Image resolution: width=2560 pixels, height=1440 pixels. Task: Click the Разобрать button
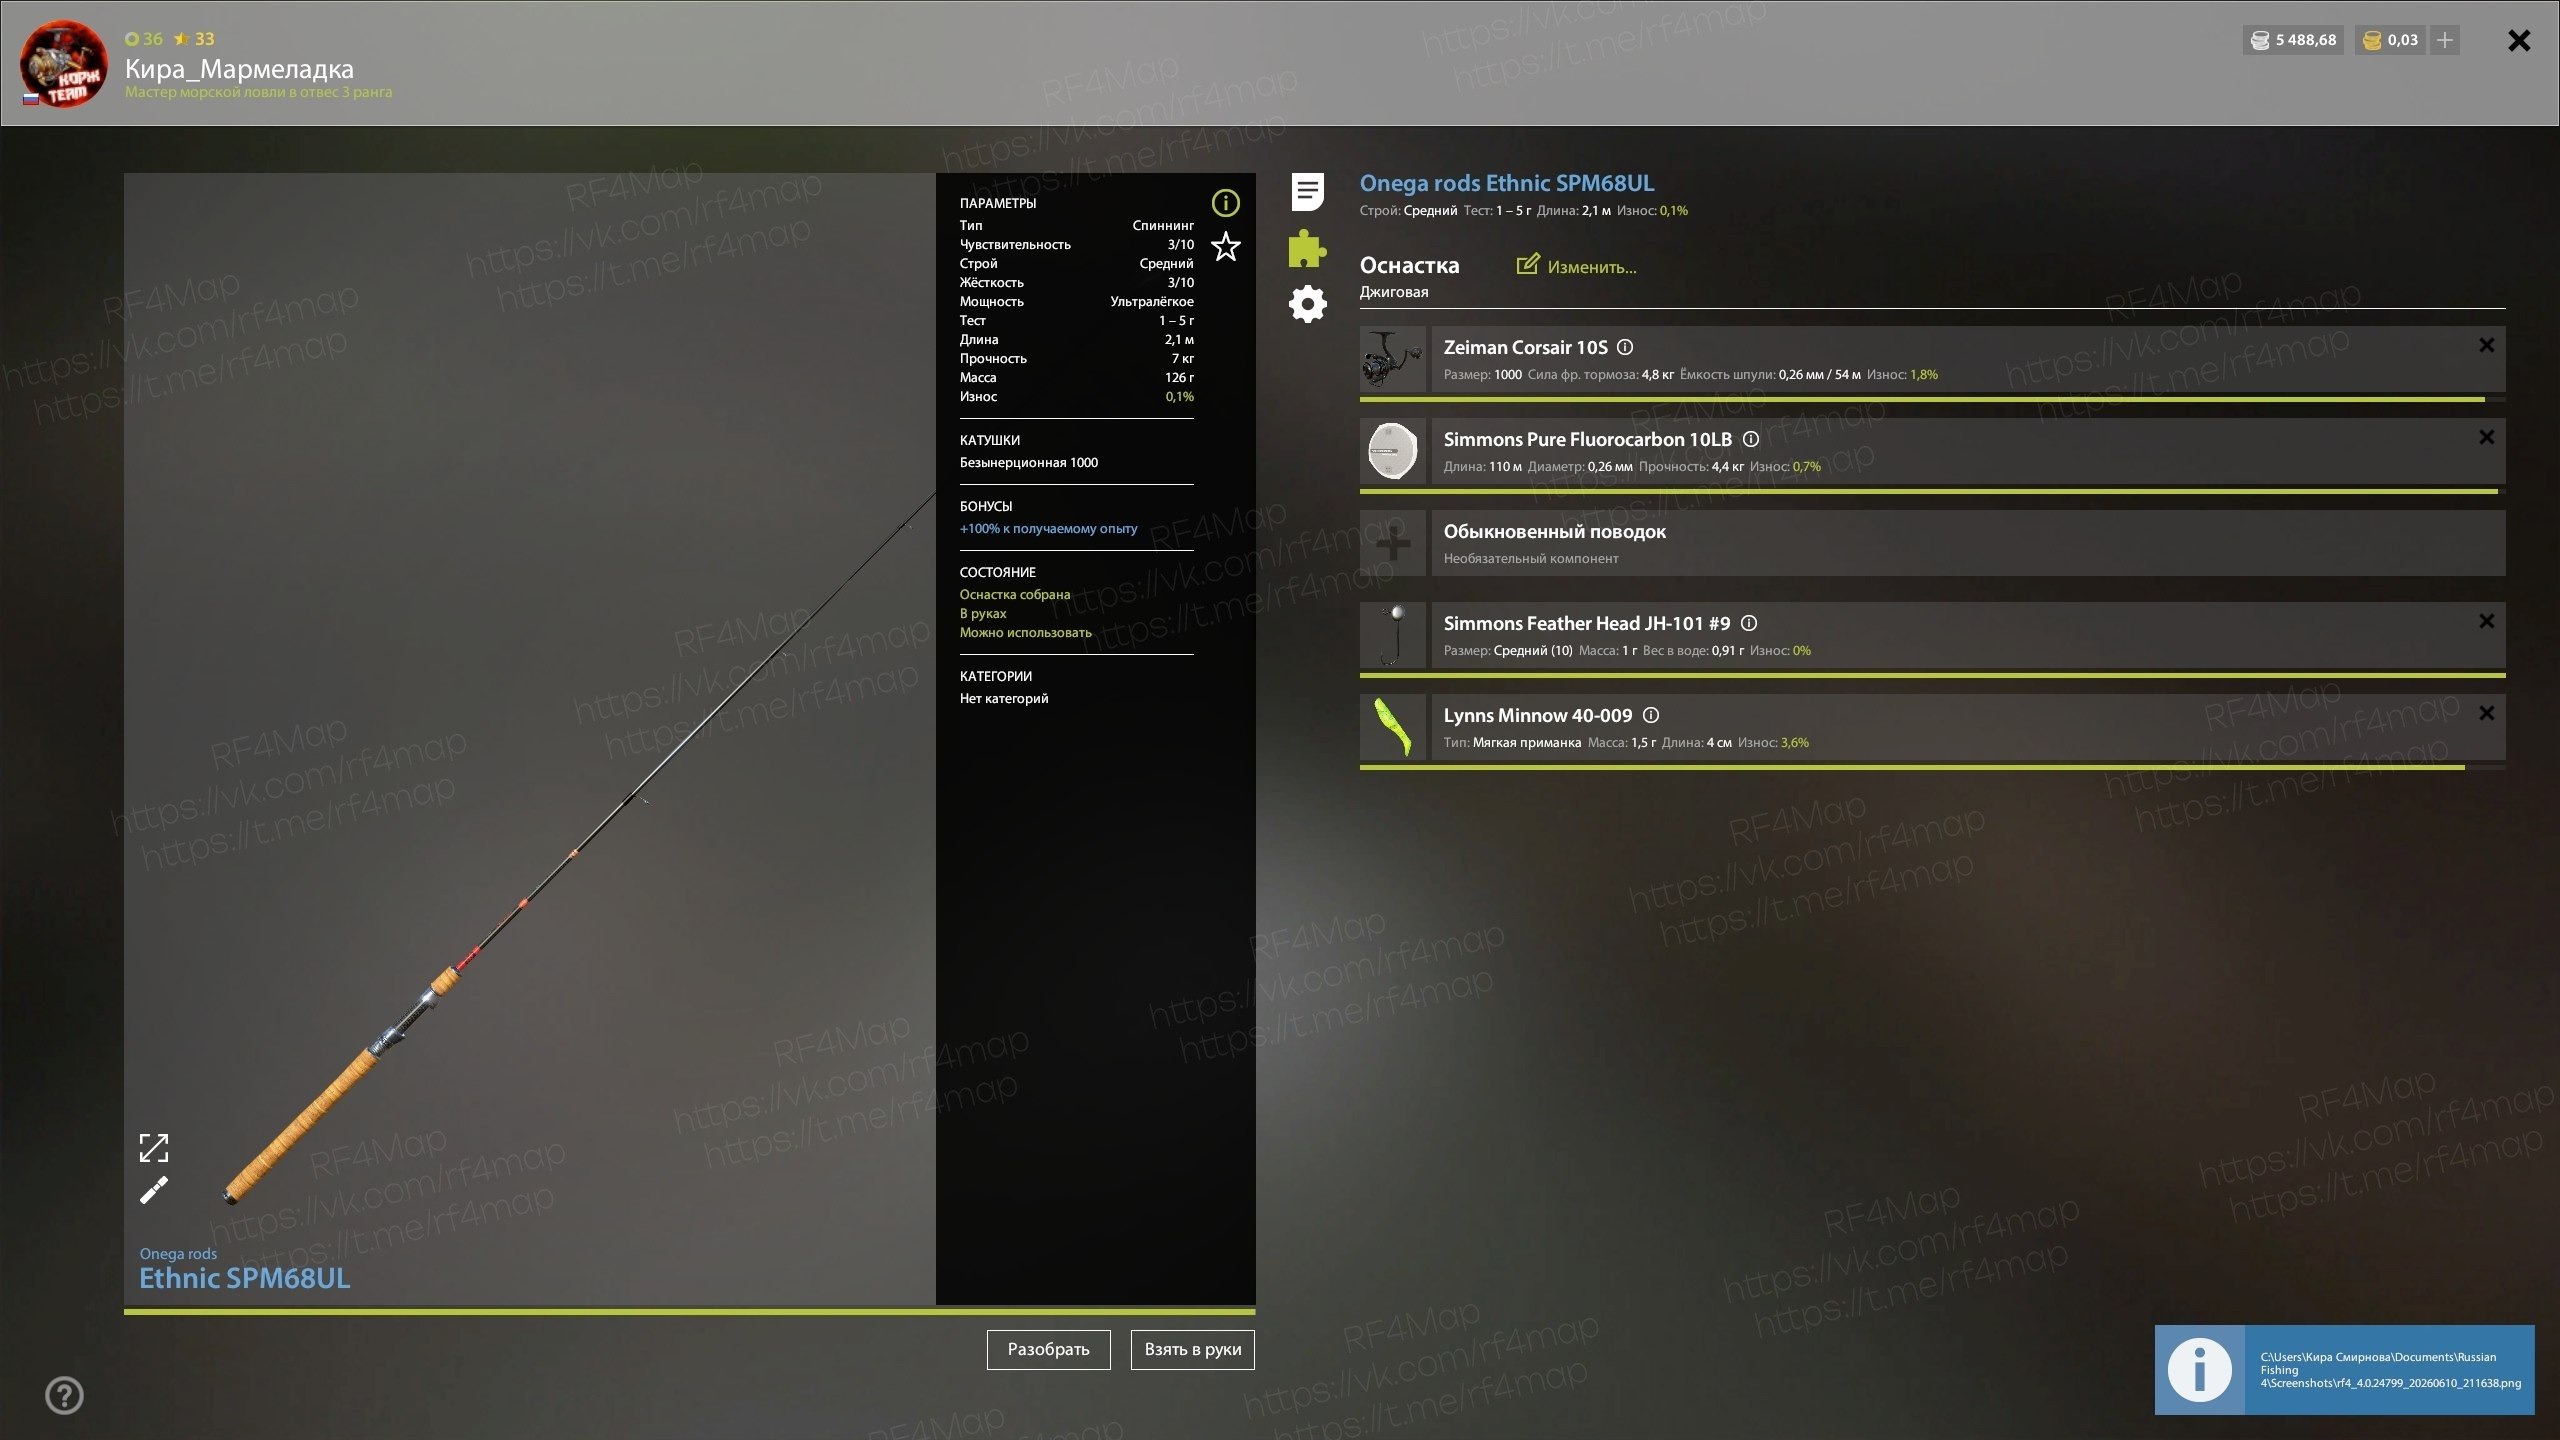1048,1349
